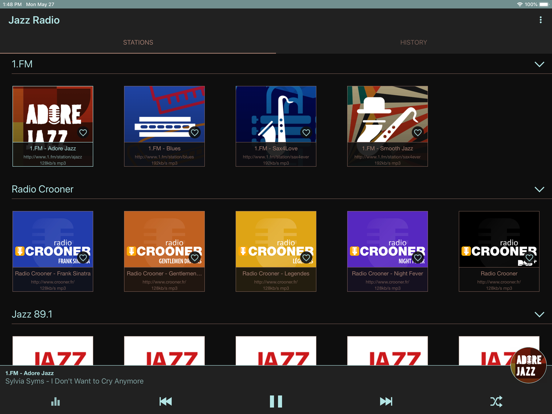
Task: Open the round Adore Jazz now-playing artwork
Action: (x=528, y=365)
